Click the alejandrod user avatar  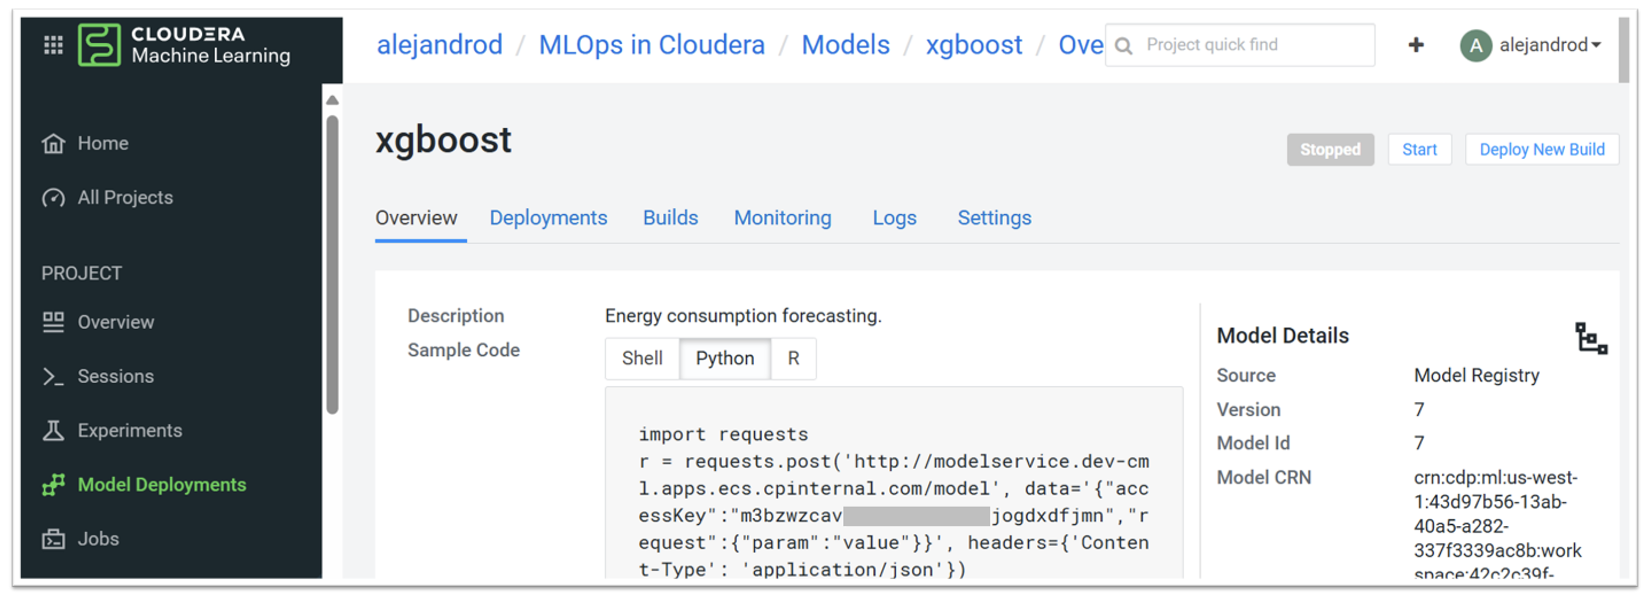1476,45
